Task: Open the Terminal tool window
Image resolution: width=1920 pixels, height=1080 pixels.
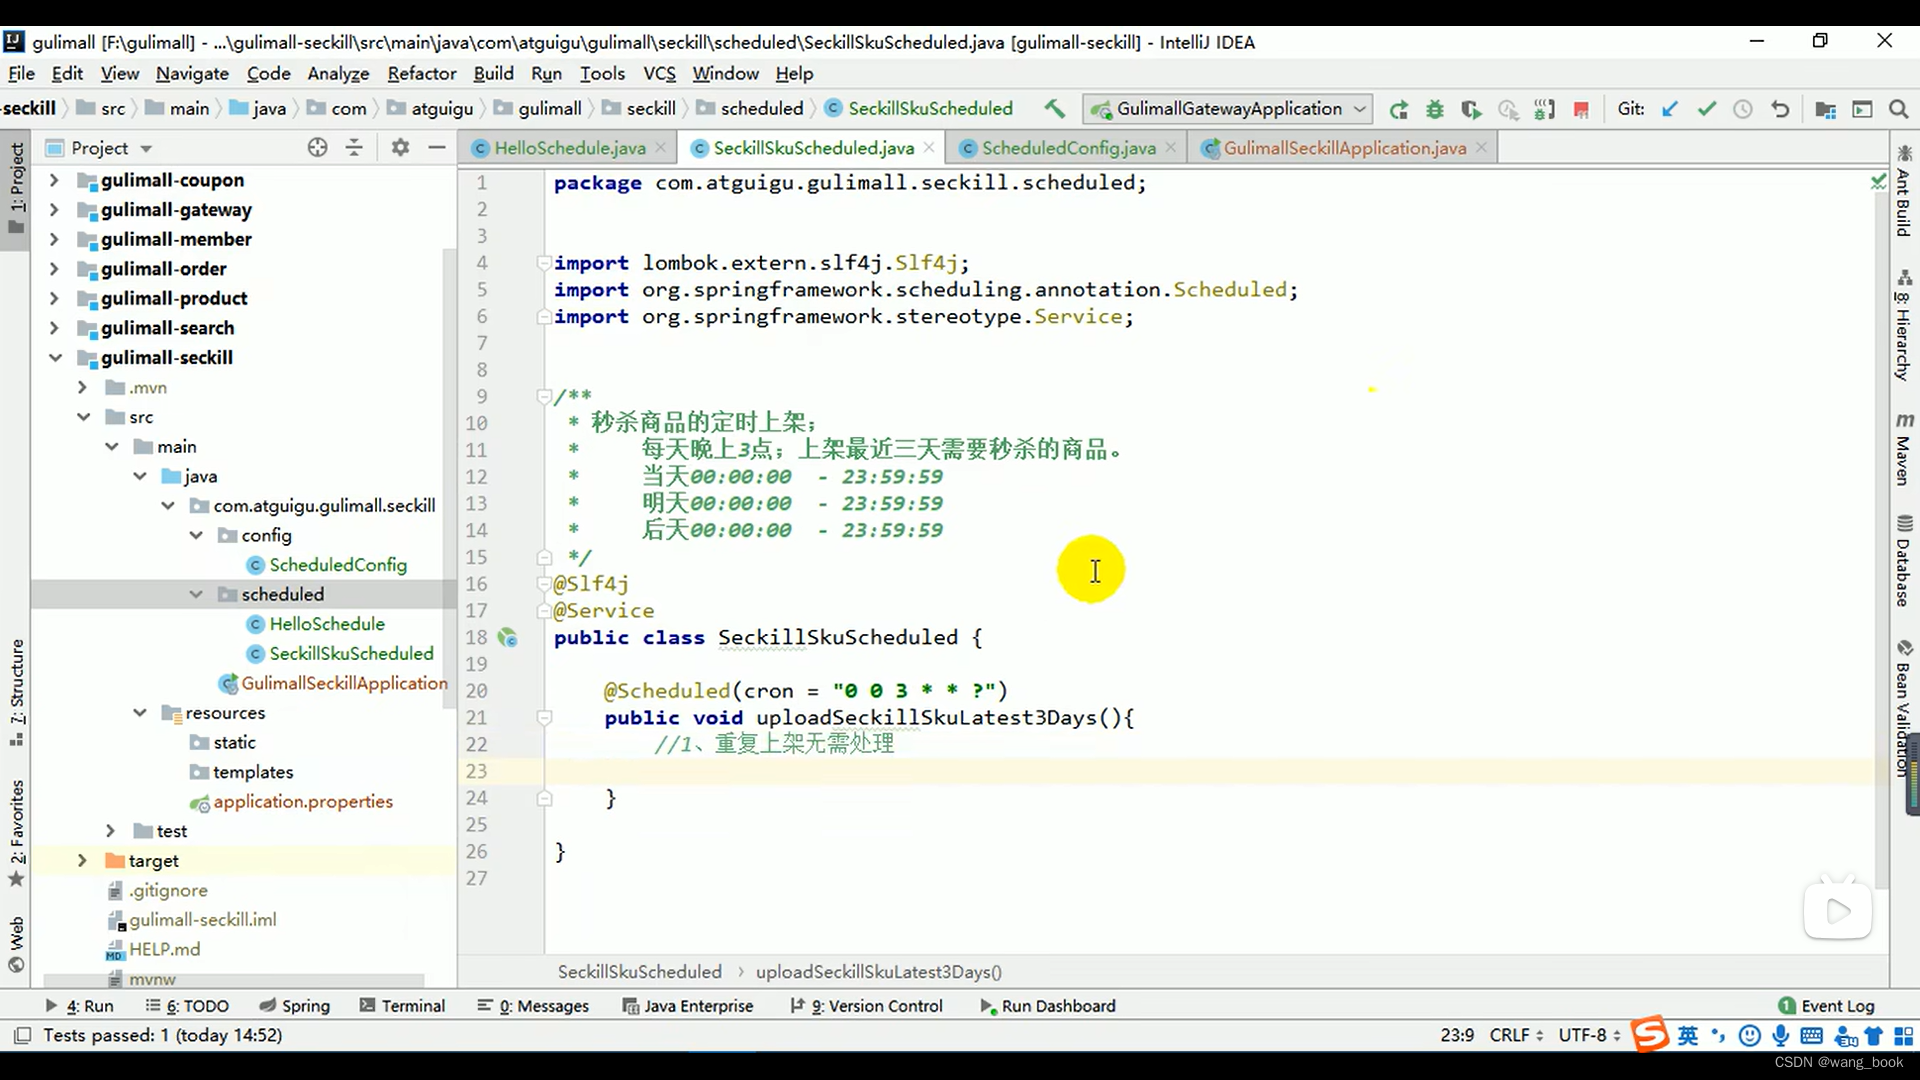Action: point(402,1005)
